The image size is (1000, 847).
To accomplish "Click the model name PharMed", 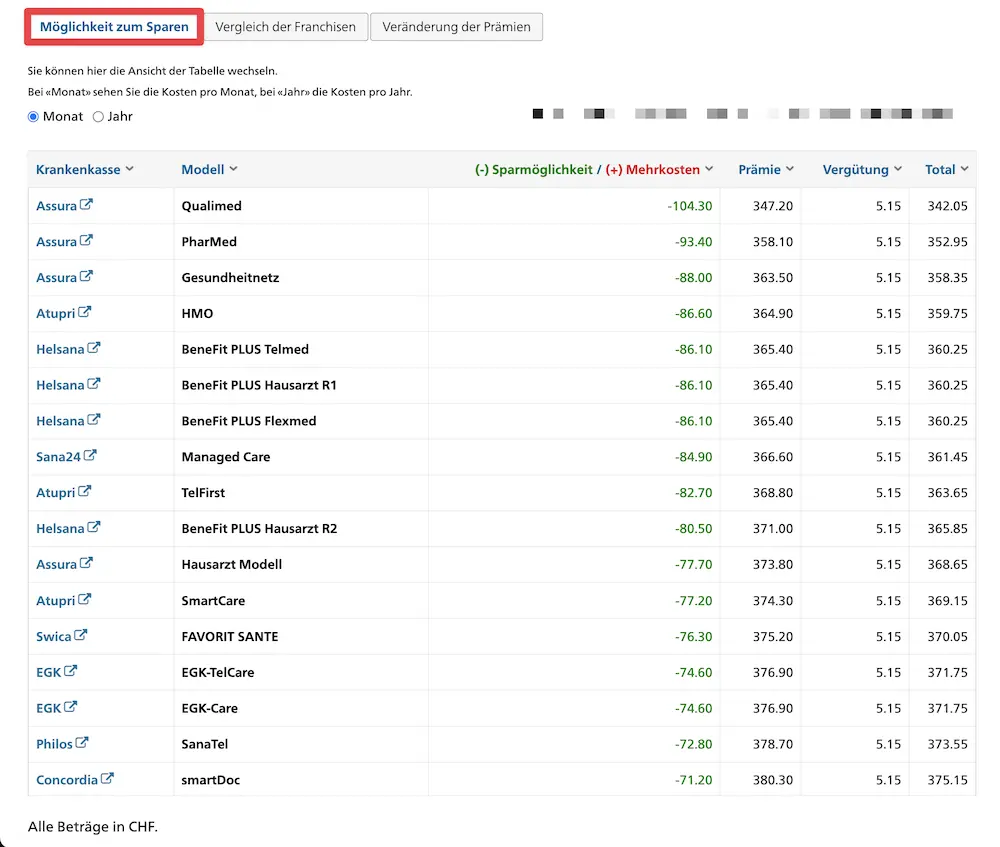I will (x=209, y=242).
